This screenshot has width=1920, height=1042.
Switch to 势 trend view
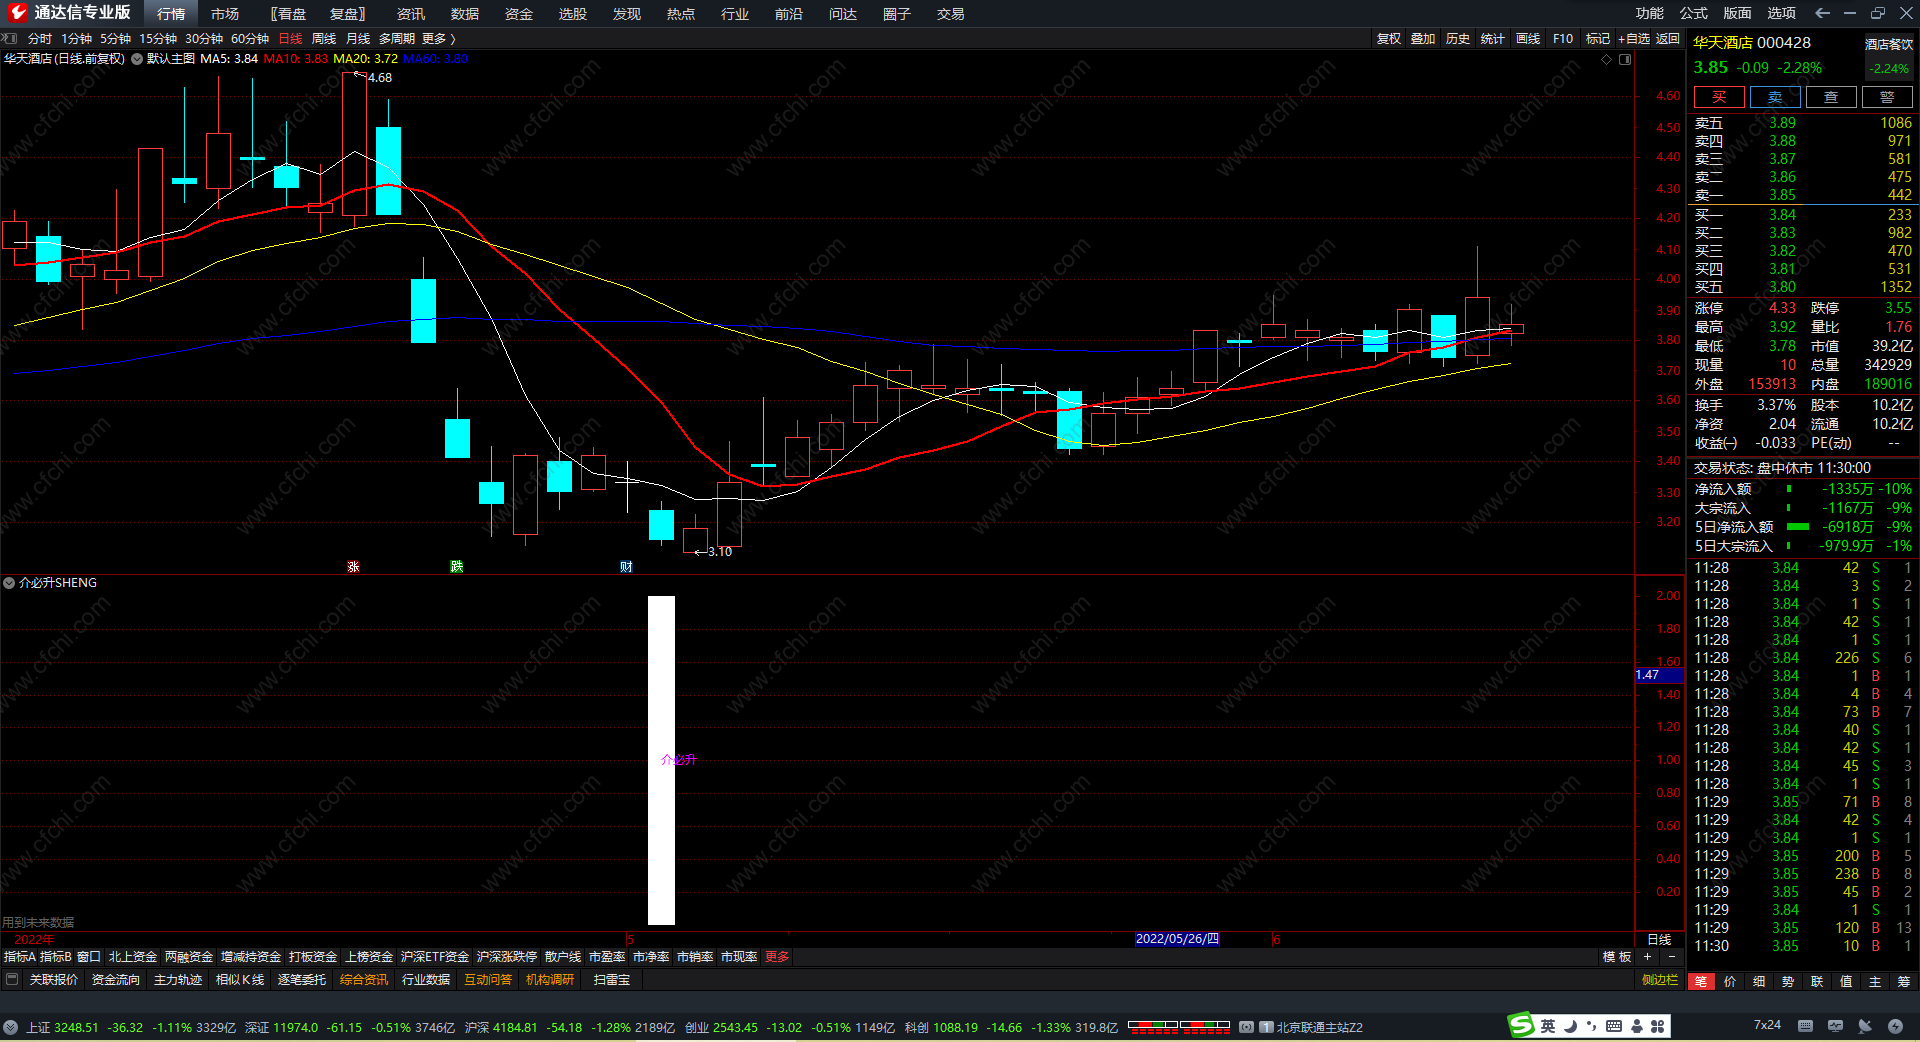pyautogui.click(x=1788, y=981)
